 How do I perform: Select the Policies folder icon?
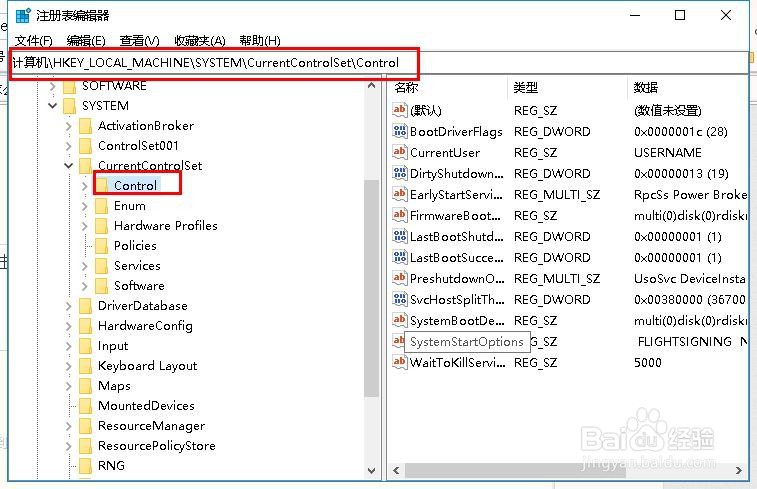pos(101,246)
